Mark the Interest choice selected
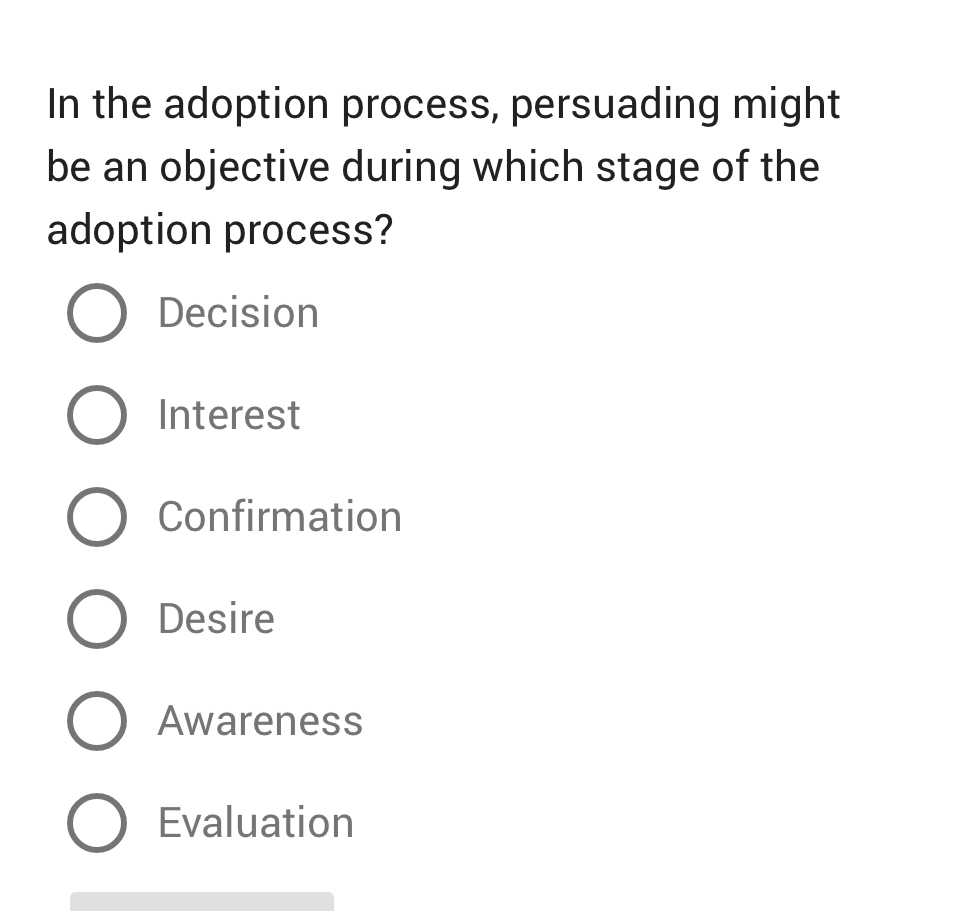 [96, 415]
